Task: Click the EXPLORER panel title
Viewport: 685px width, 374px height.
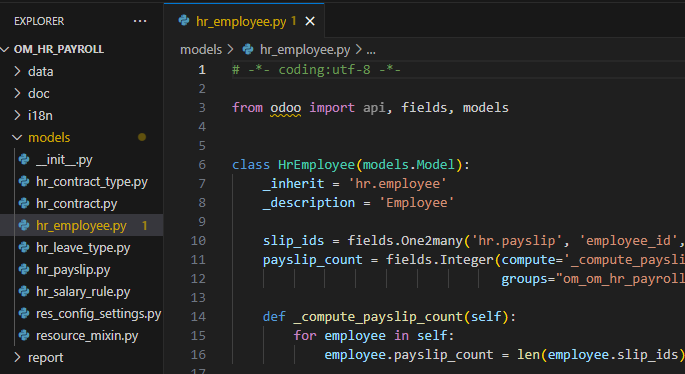Action: coord(39,21)
